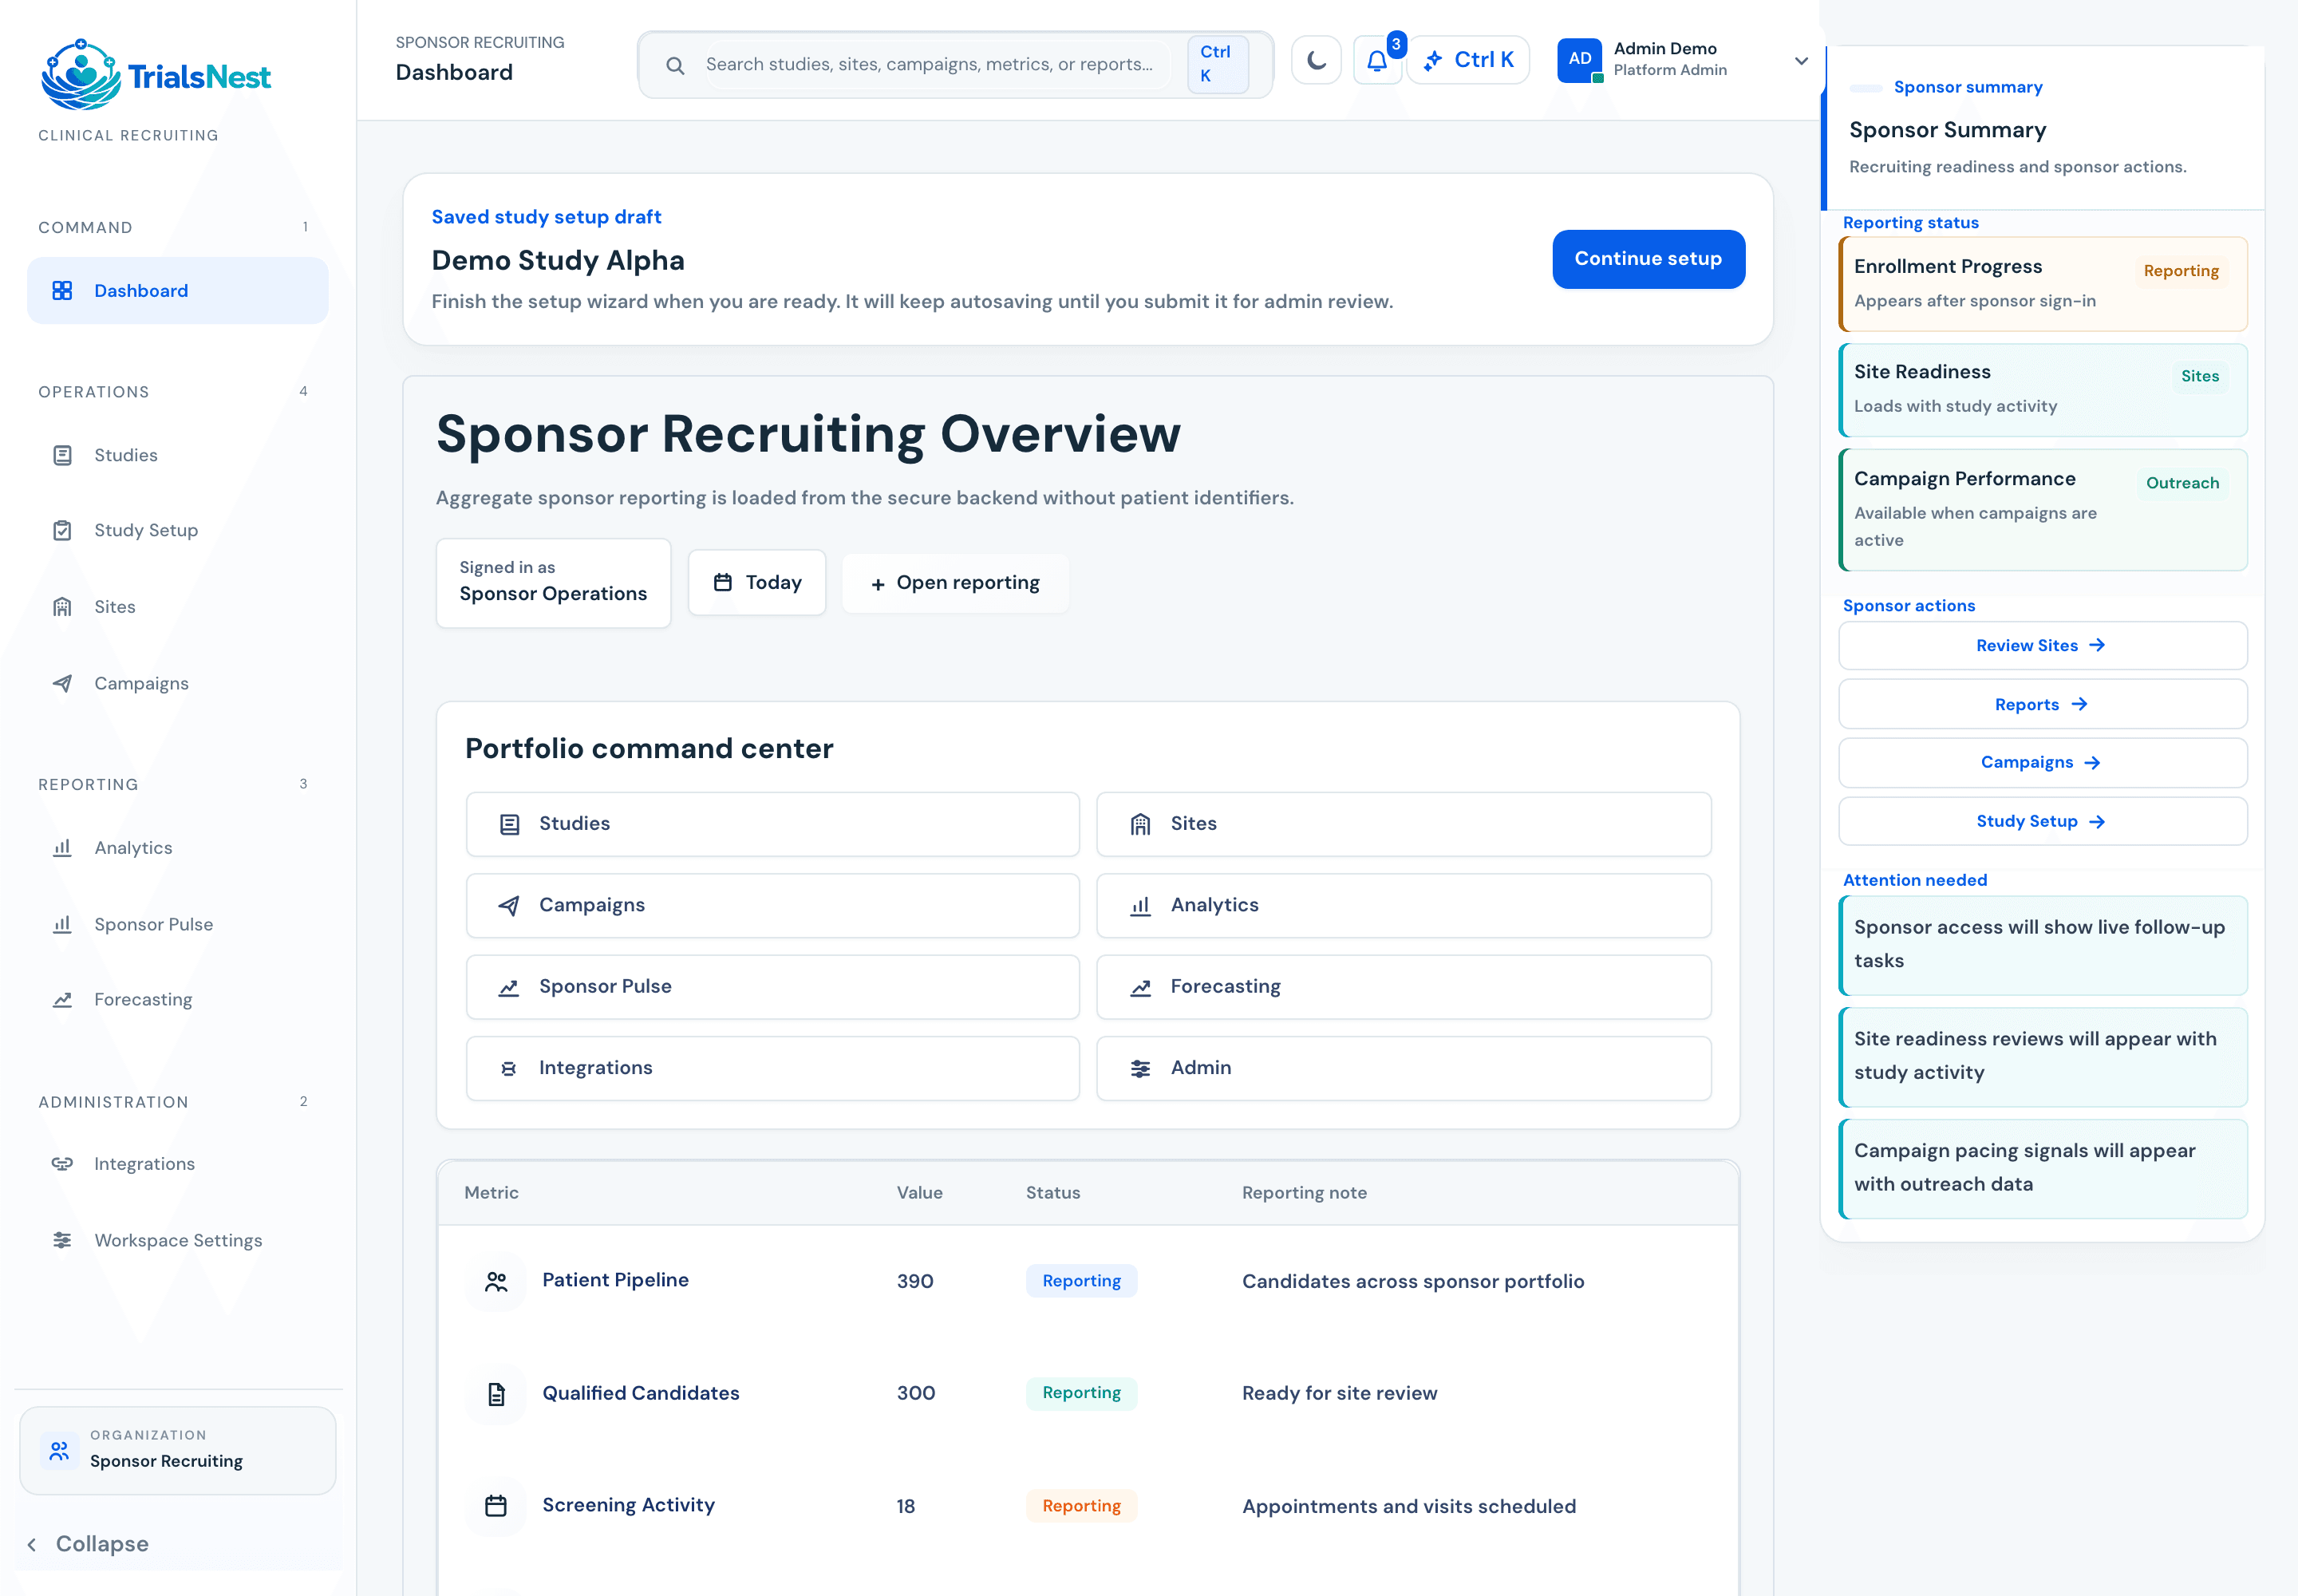Open Sponsor Pulse tile in command center
2298x1596 pixels.
[x=772, y=986]
